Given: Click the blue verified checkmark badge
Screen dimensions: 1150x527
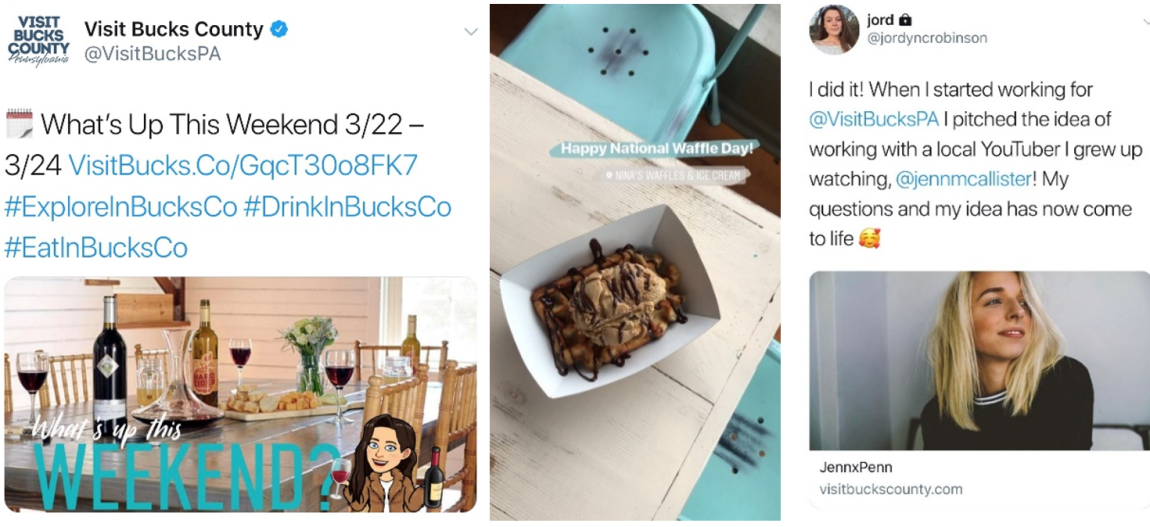Looking at the screenshot, I should pyautogui.click(x=279, y=29).
